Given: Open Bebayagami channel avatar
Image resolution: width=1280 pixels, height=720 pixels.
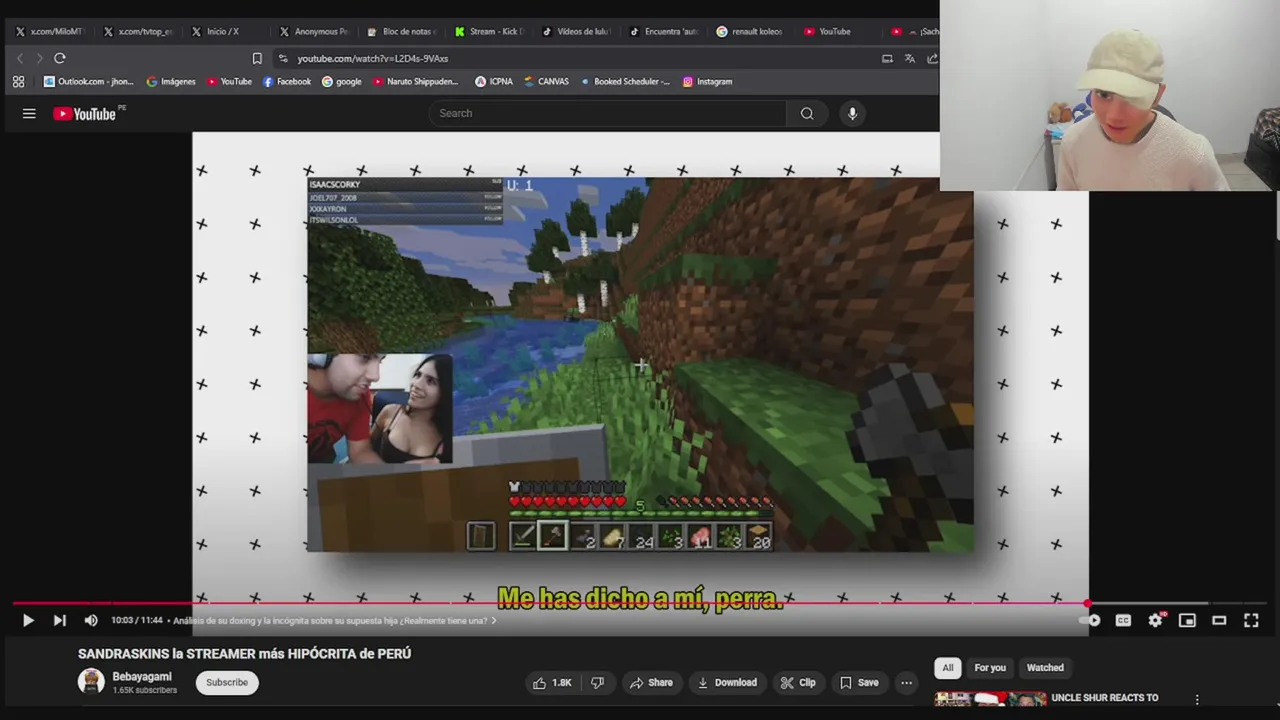Looking at the screenshot, I should (x=91, y=682).
